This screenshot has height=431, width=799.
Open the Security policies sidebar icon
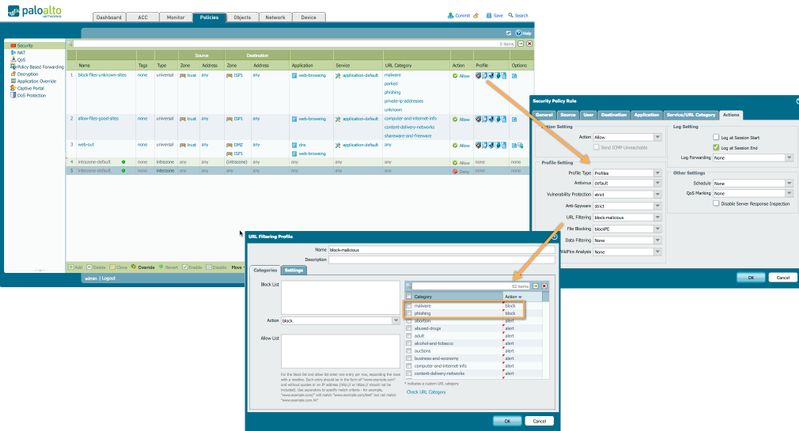pyautogui.click(x=13, y=45)
